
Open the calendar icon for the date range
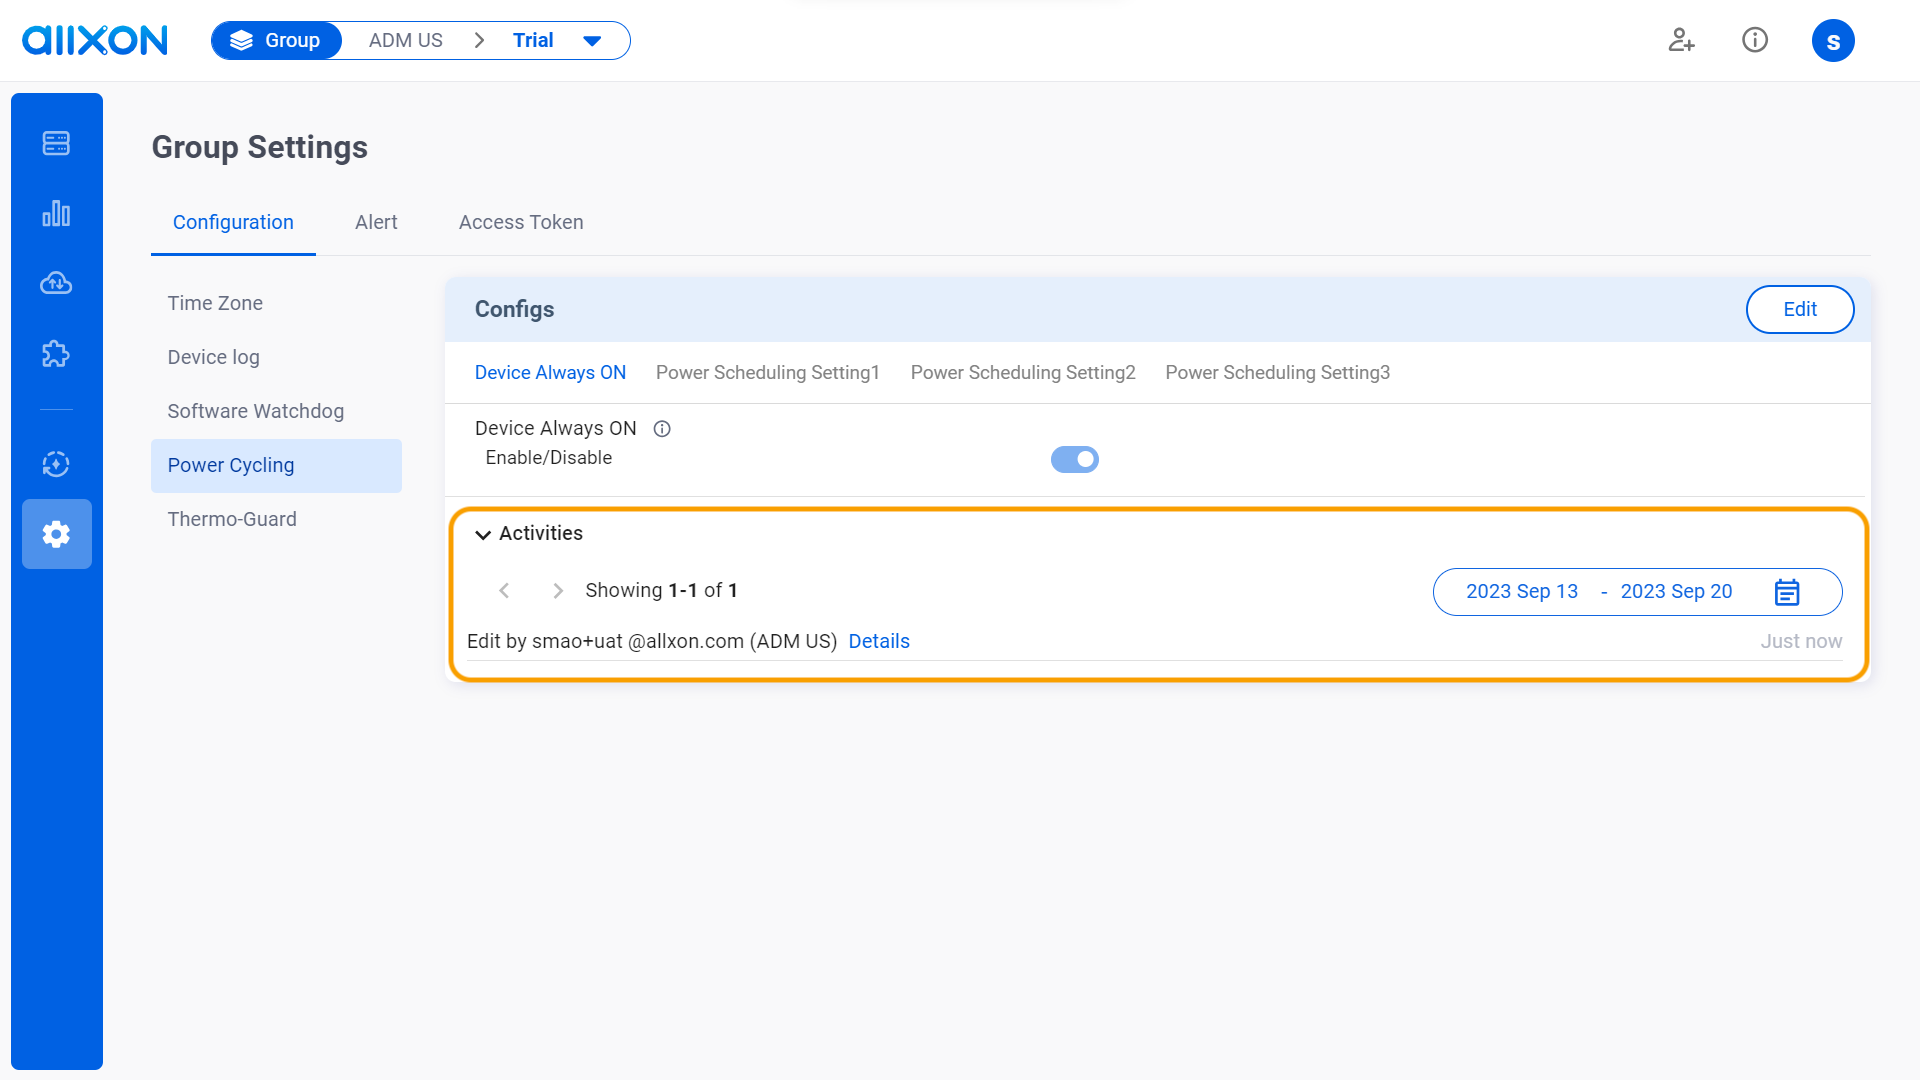1787,591
